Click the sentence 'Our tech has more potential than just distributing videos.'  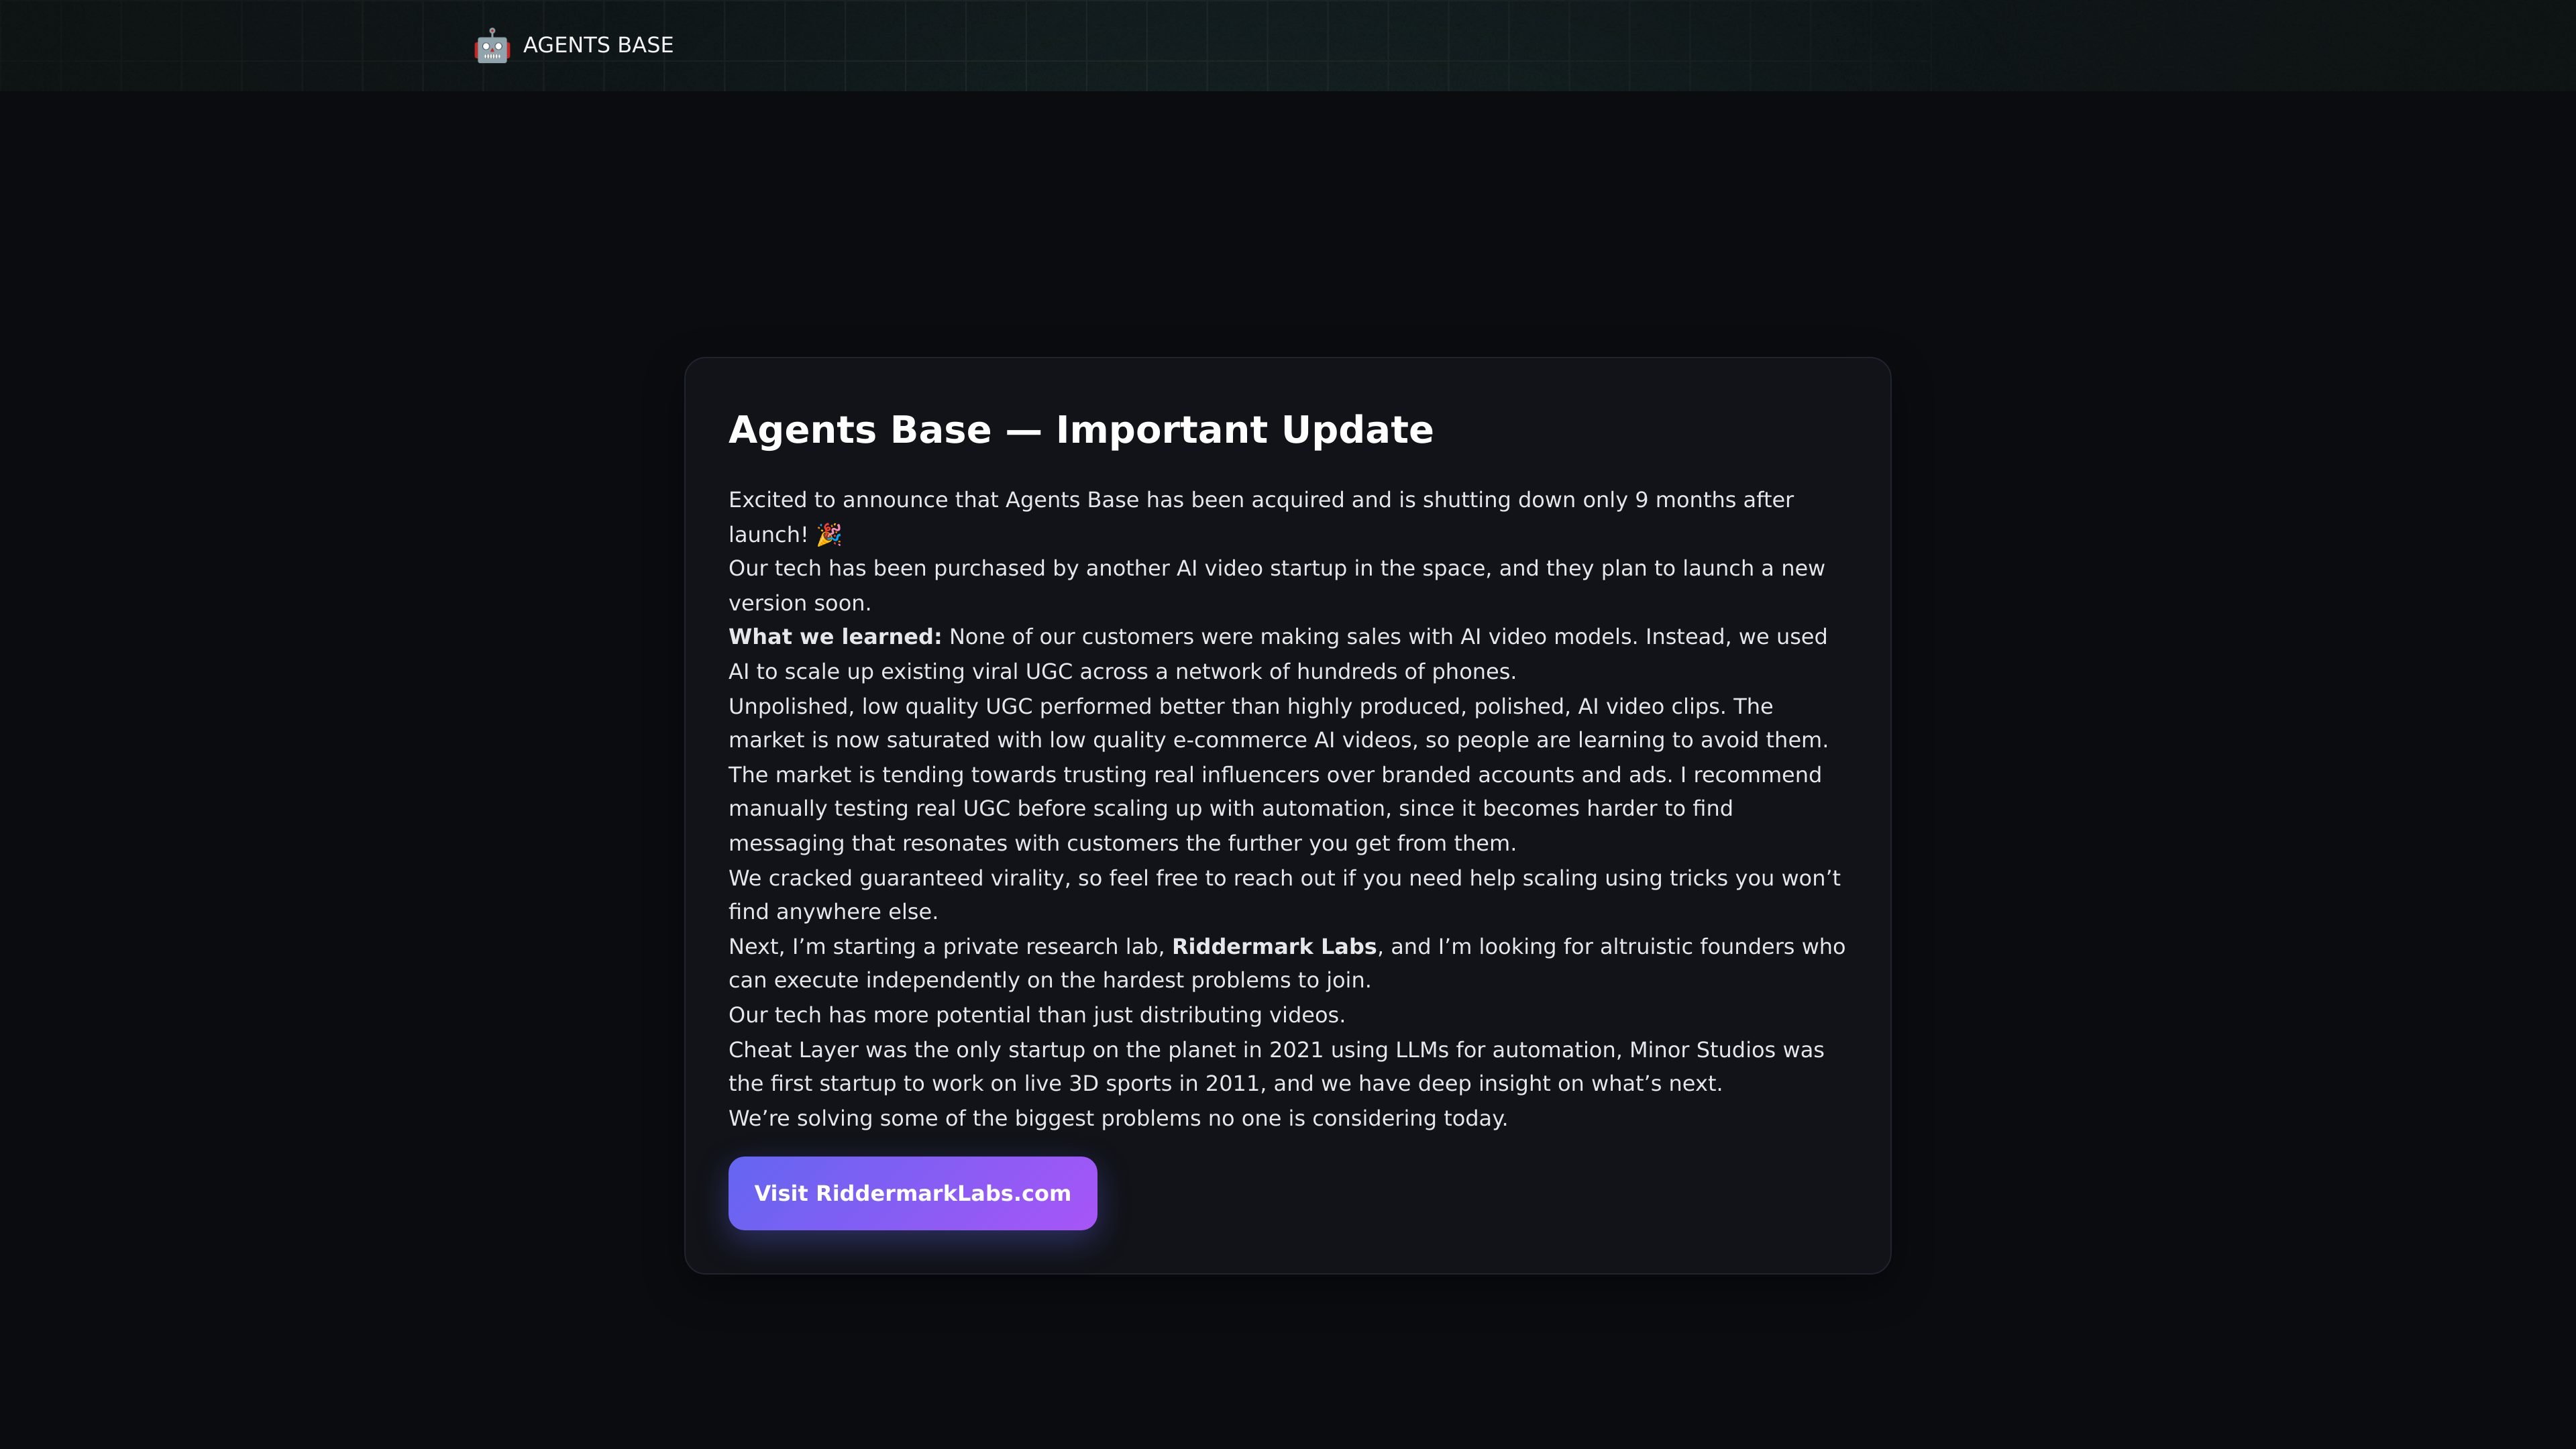[1036, 1015]
